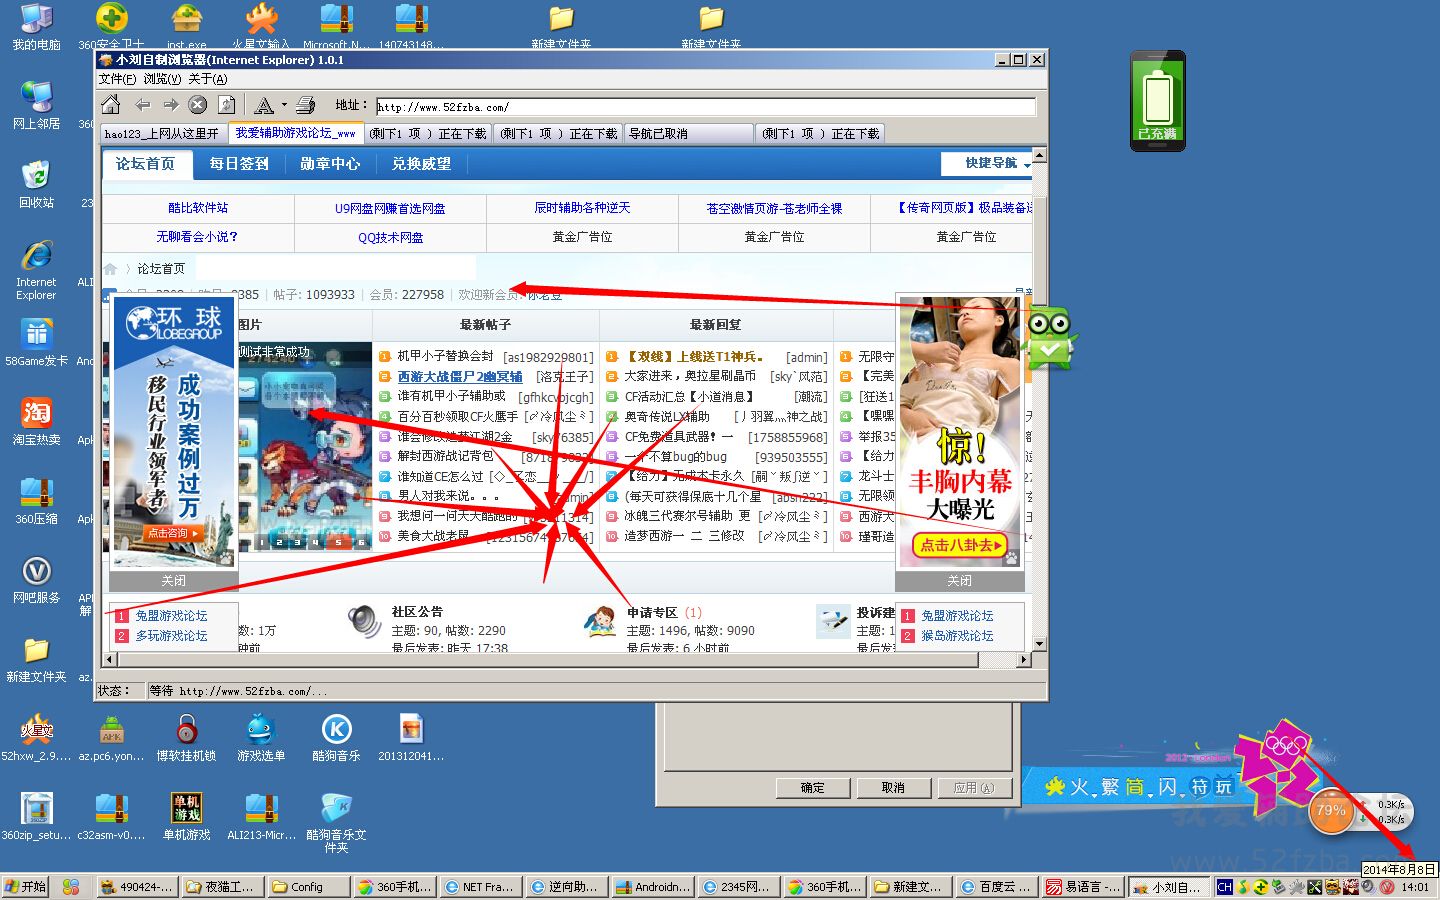
Task: Click 点击咨询 on the left ad
Action: click(174, 533)
